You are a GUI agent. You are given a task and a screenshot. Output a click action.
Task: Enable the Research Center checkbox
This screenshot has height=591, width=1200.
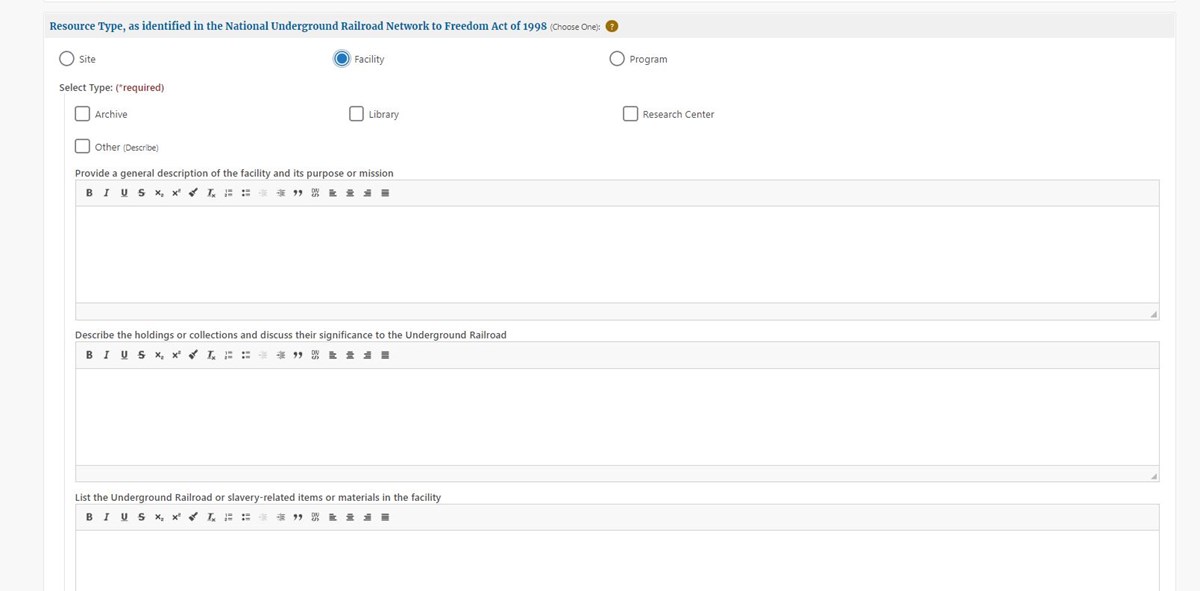point(630,114)
